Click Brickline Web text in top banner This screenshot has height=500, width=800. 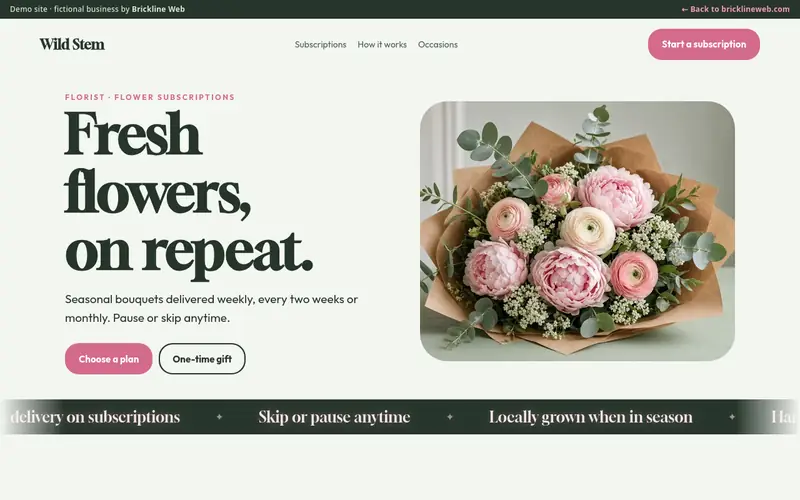158,9
